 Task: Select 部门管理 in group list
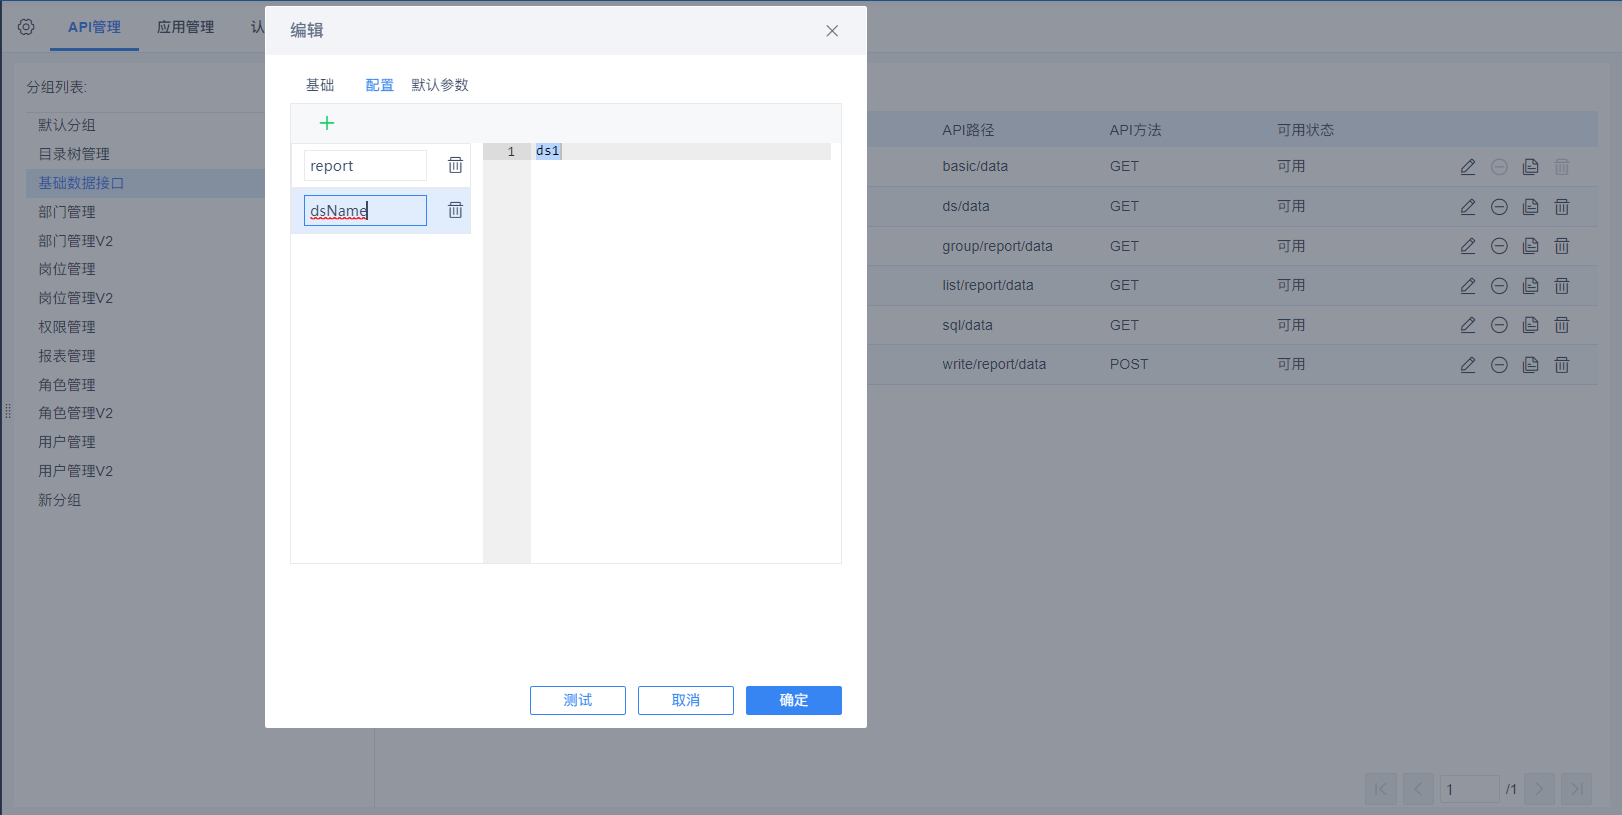pos(67,212)
